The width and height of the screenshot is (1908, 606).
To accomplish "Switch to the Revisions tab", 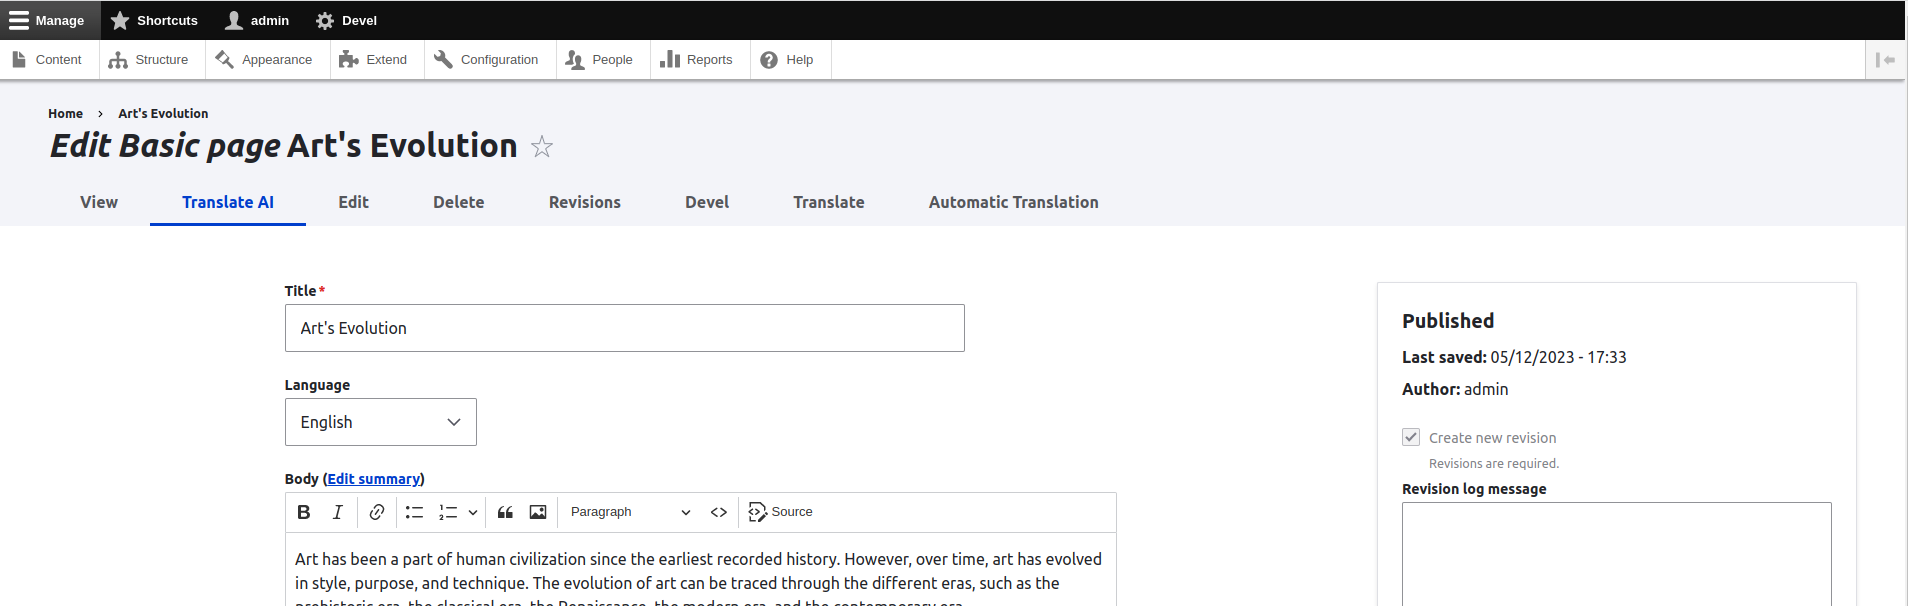I will (x=584, y=202).
